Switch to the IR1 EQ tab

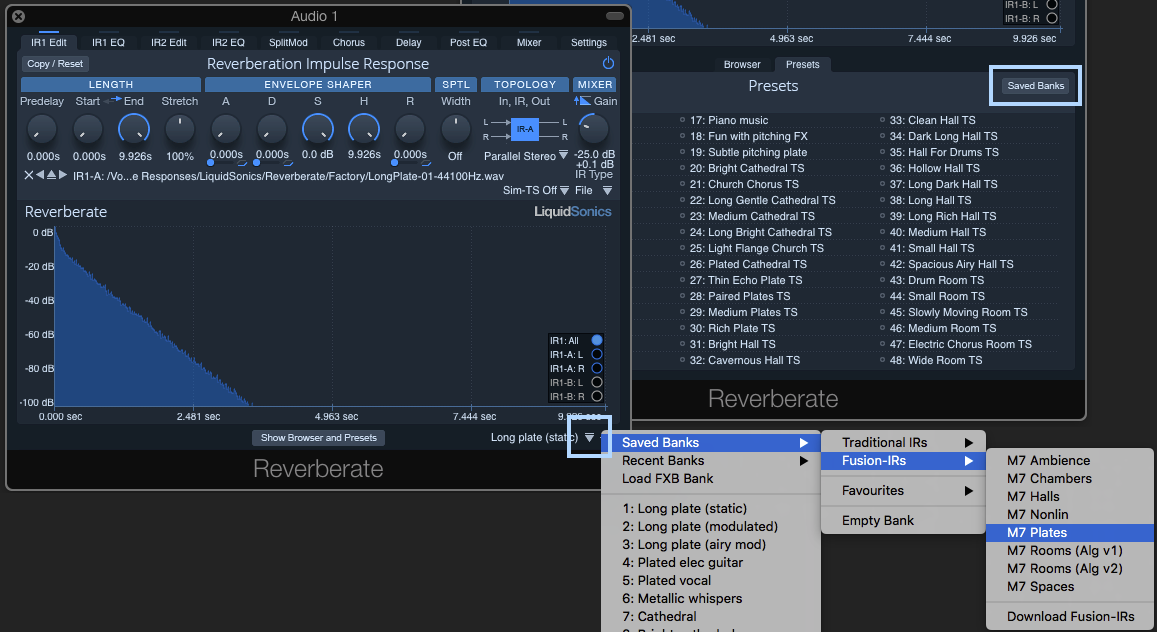pos(108,42)
